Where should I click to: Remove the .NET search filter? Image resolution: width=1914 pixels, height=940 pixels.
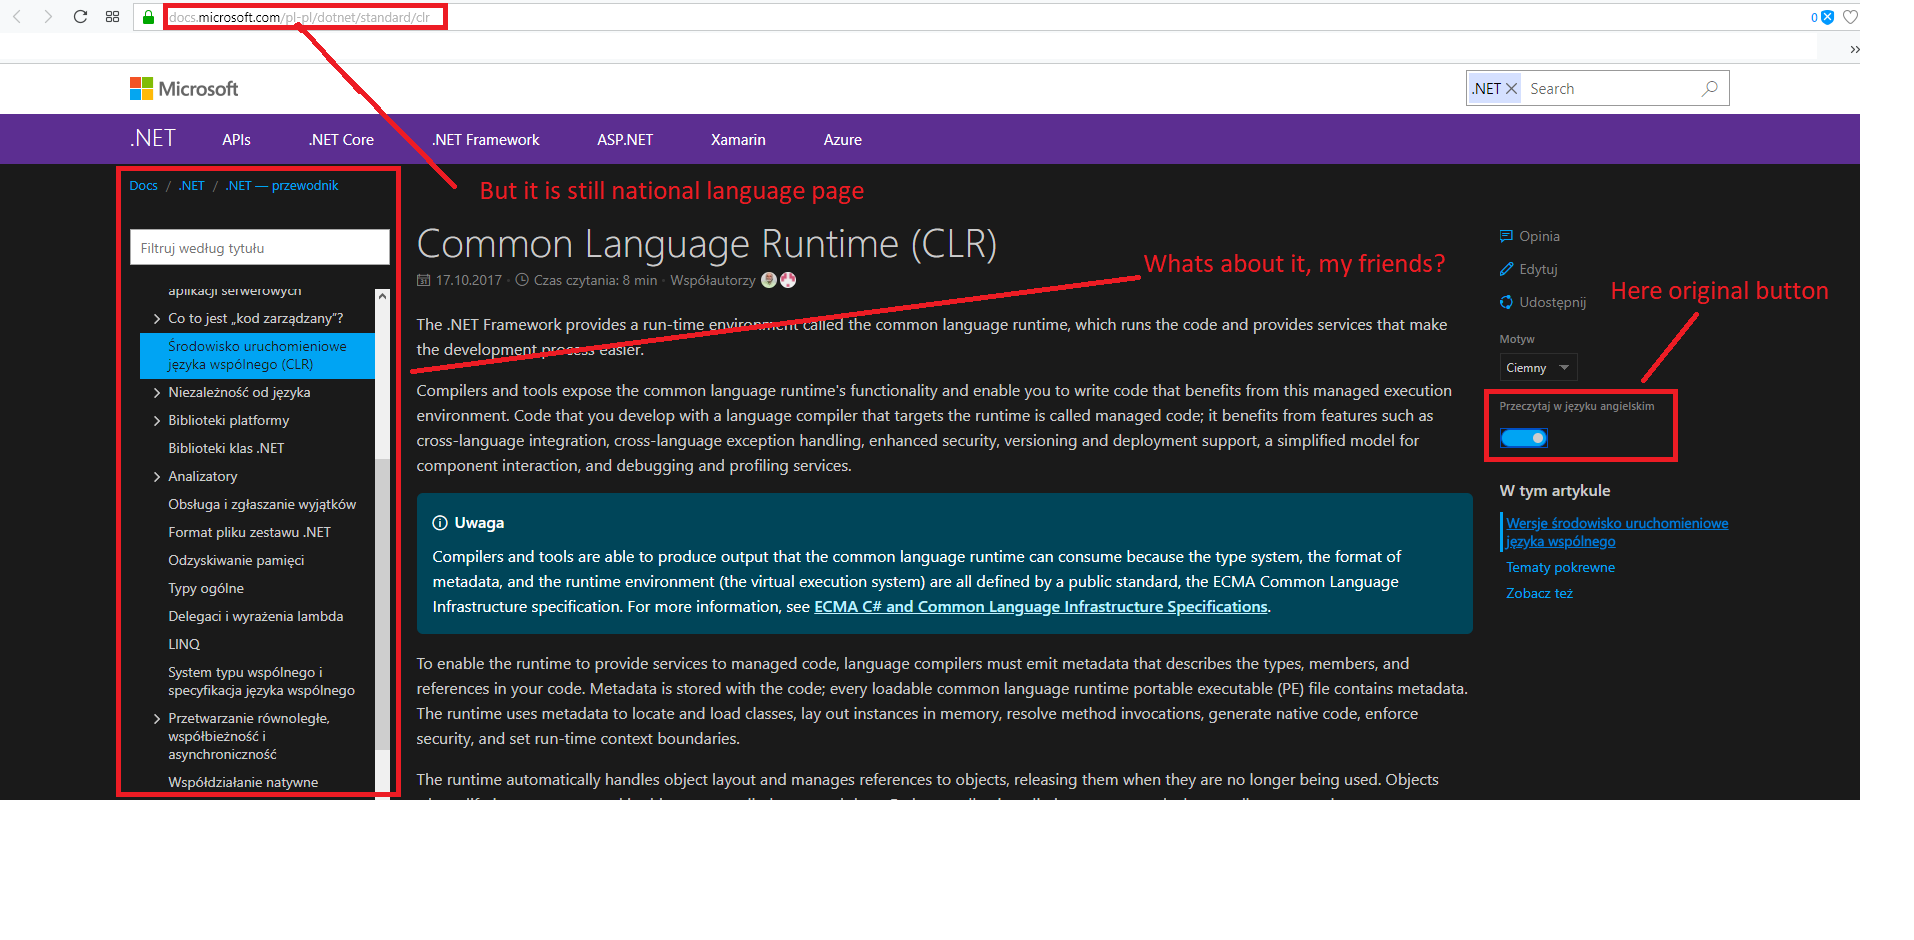click(1512, 88)
